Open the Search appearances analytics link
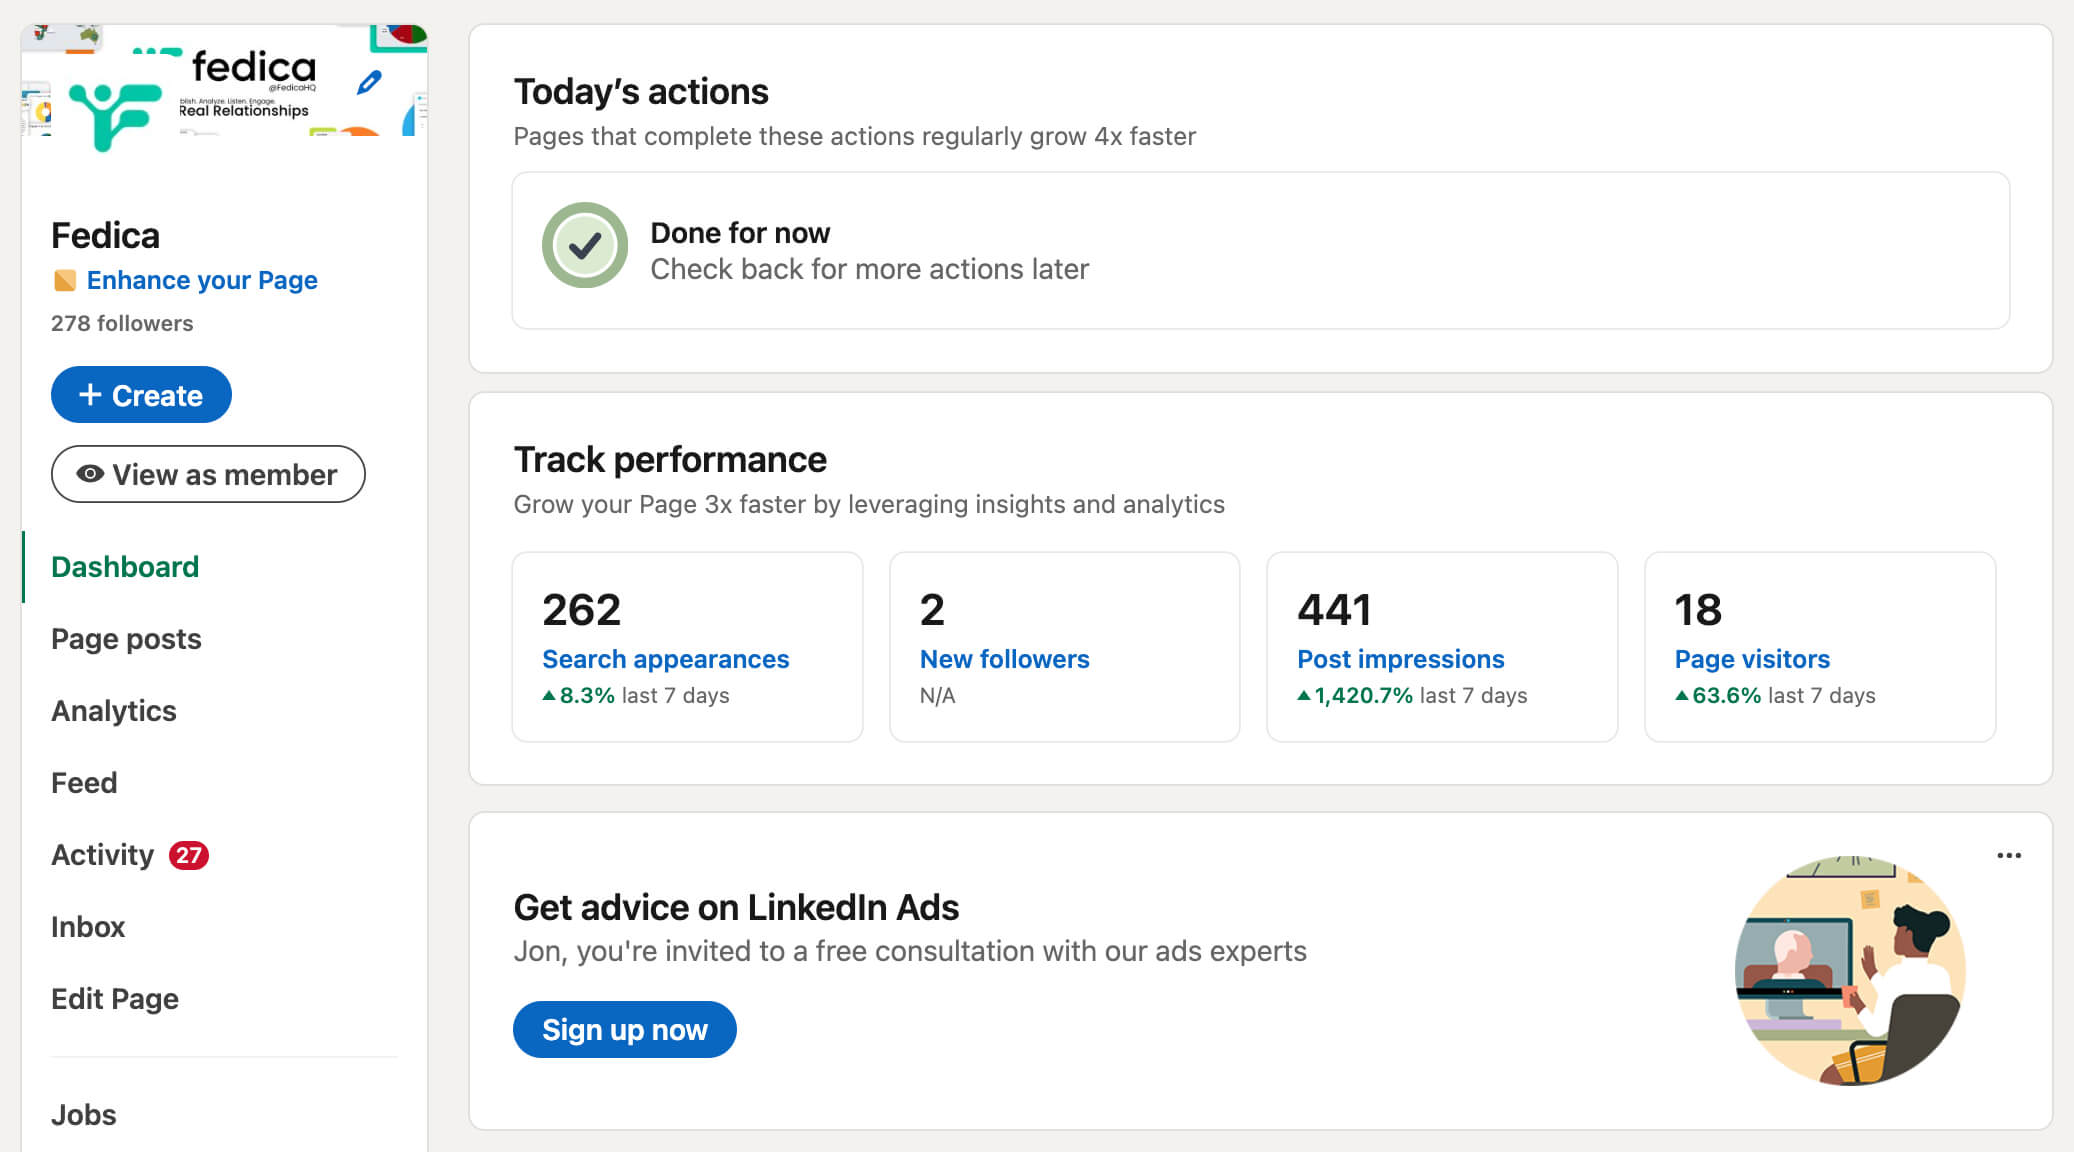 (665, 659)
